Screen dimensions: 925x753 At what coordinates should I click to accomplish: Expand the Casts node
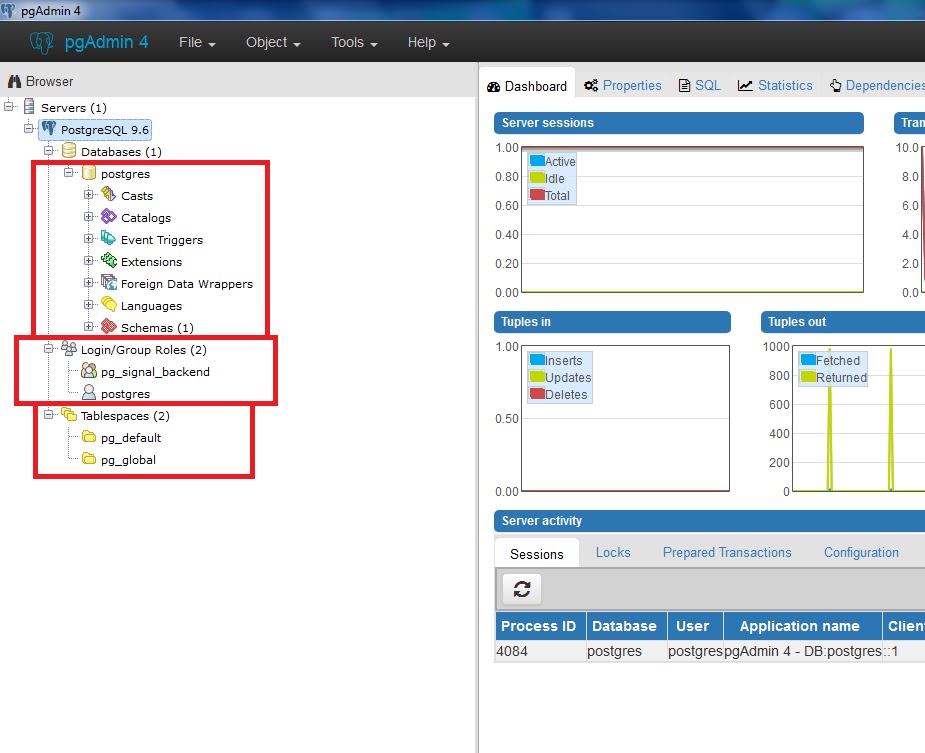[88, 194]
